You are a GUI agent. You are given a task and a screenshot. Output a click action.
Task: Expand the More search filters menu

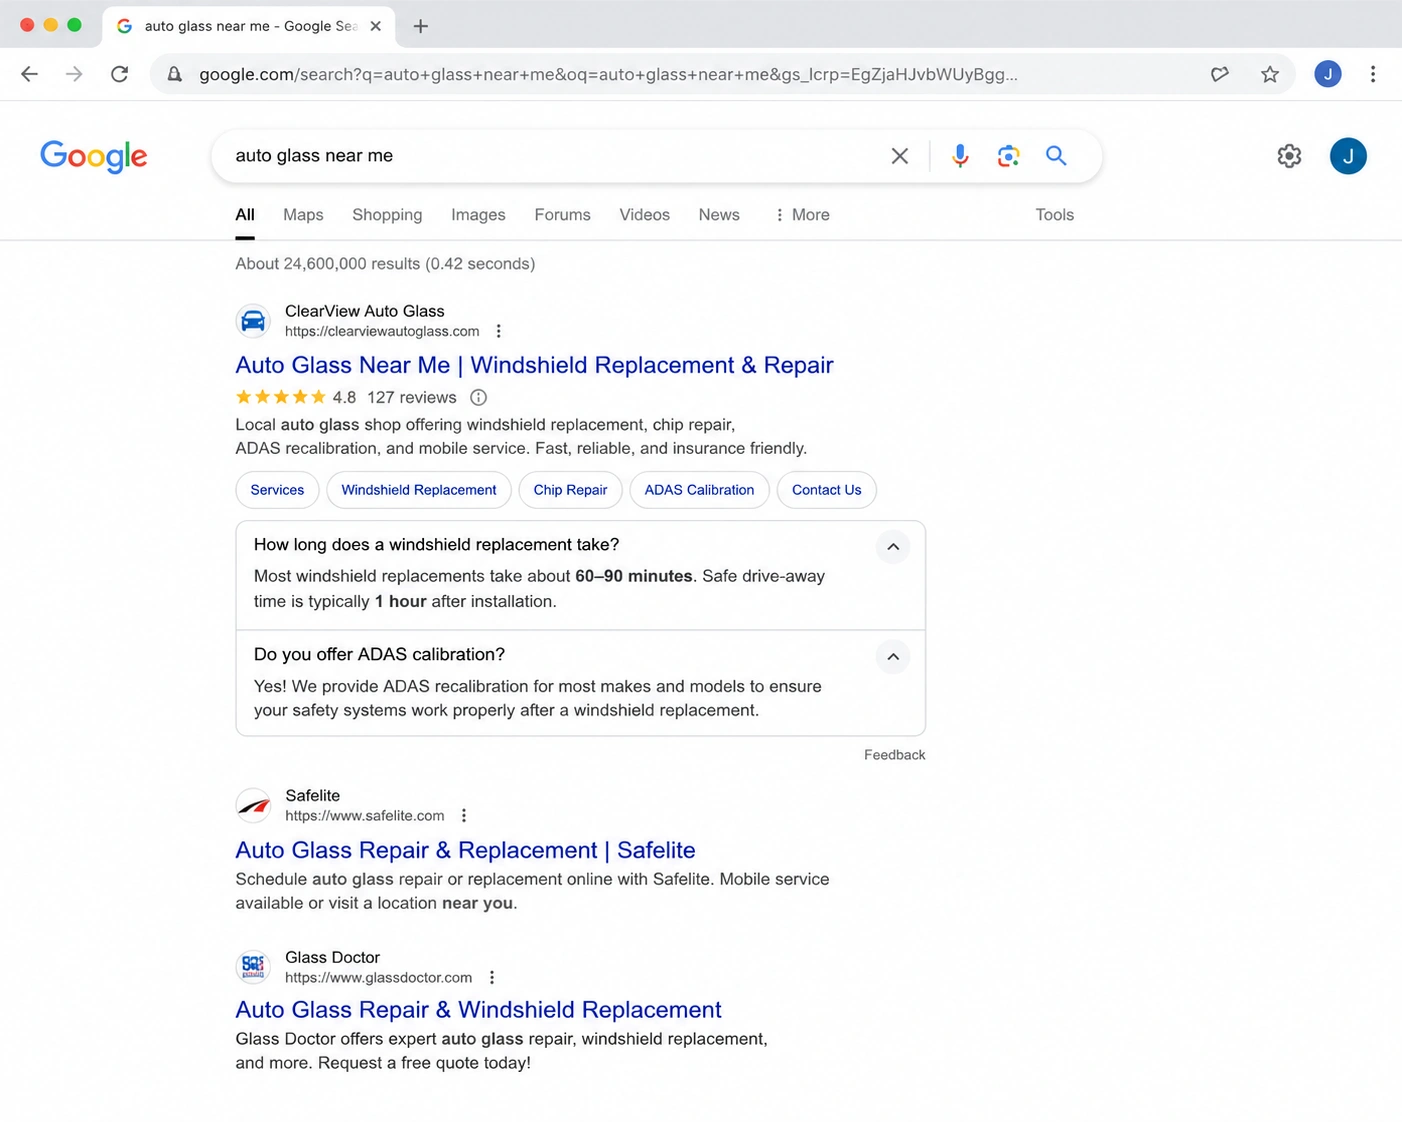802,215
